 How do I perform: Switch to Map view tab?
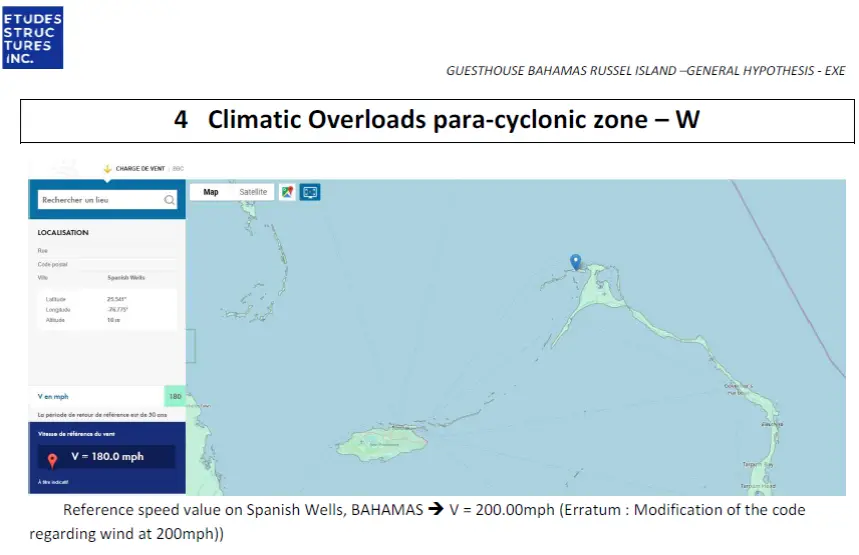[211, 192]
